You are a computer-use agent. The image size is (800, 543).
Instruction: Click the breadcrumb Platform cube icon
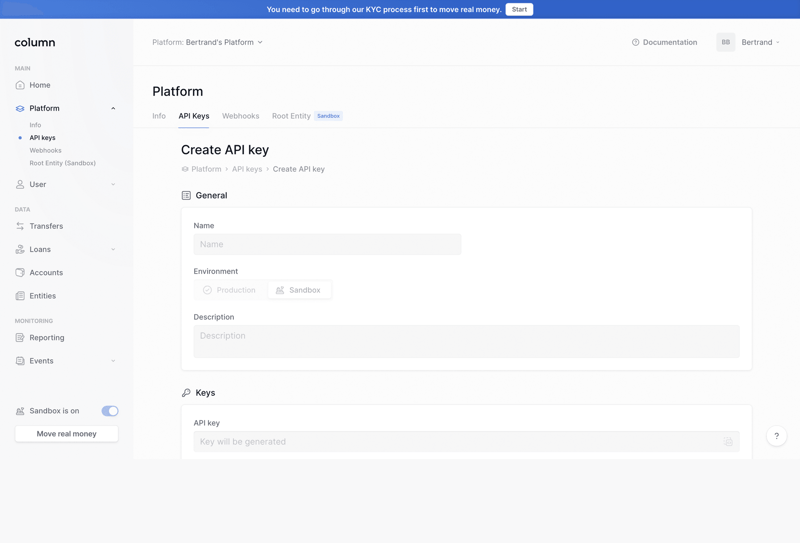(x=185, y=169)
